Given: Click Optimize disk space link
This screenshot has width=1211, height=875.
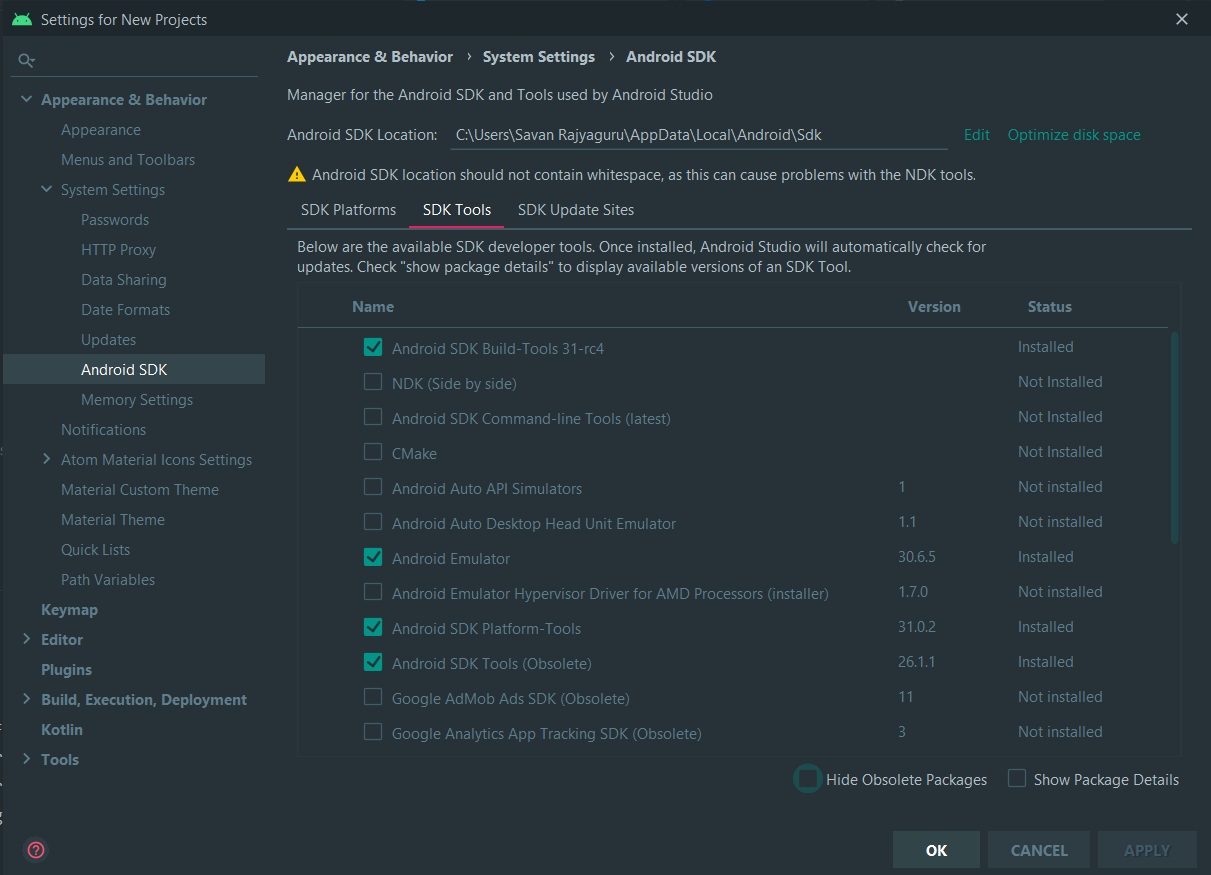Looking at the screenshot, I should pyautogui.click(x=1074, y=135).
